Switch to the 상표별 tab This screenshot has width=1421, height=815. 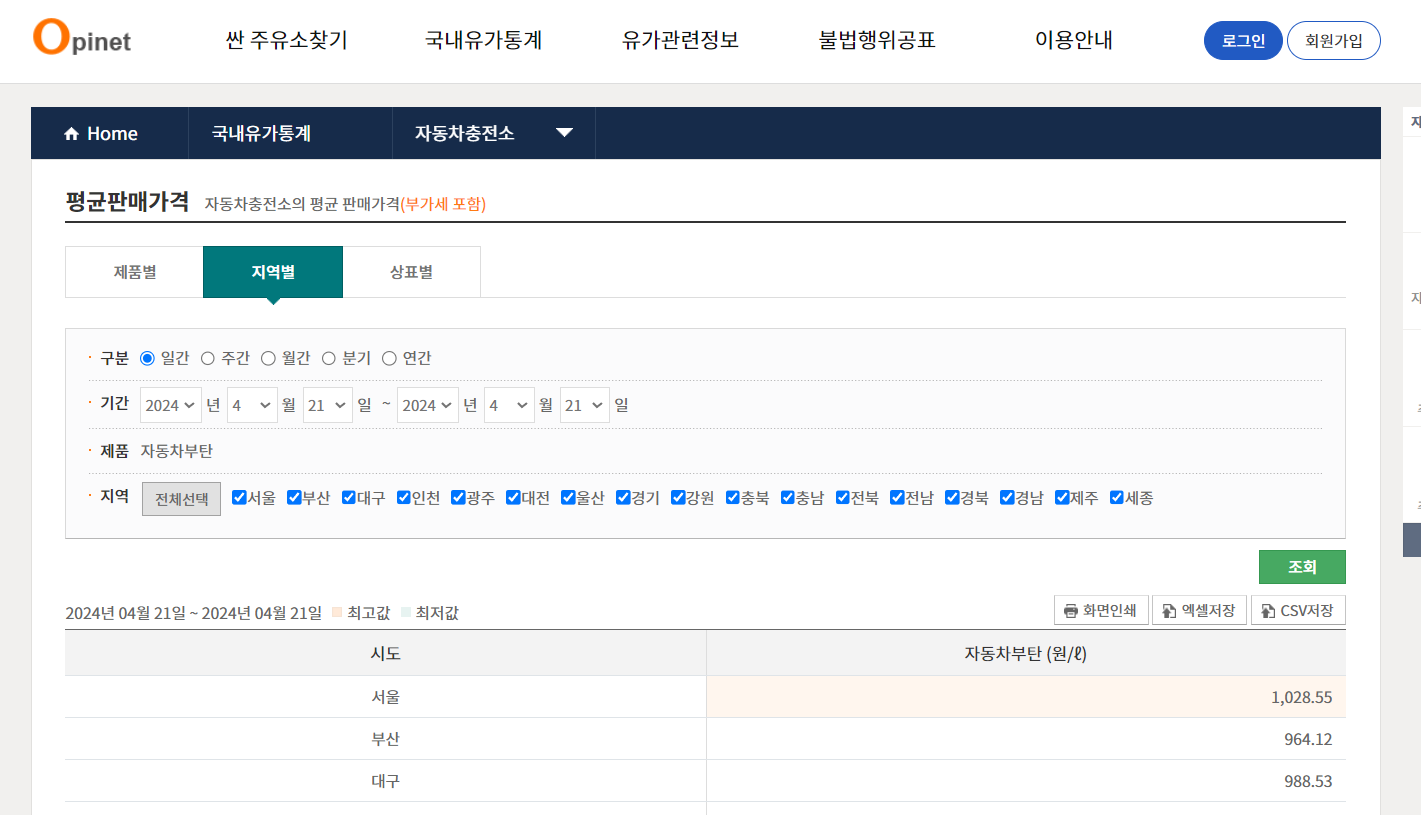point(411,271)
